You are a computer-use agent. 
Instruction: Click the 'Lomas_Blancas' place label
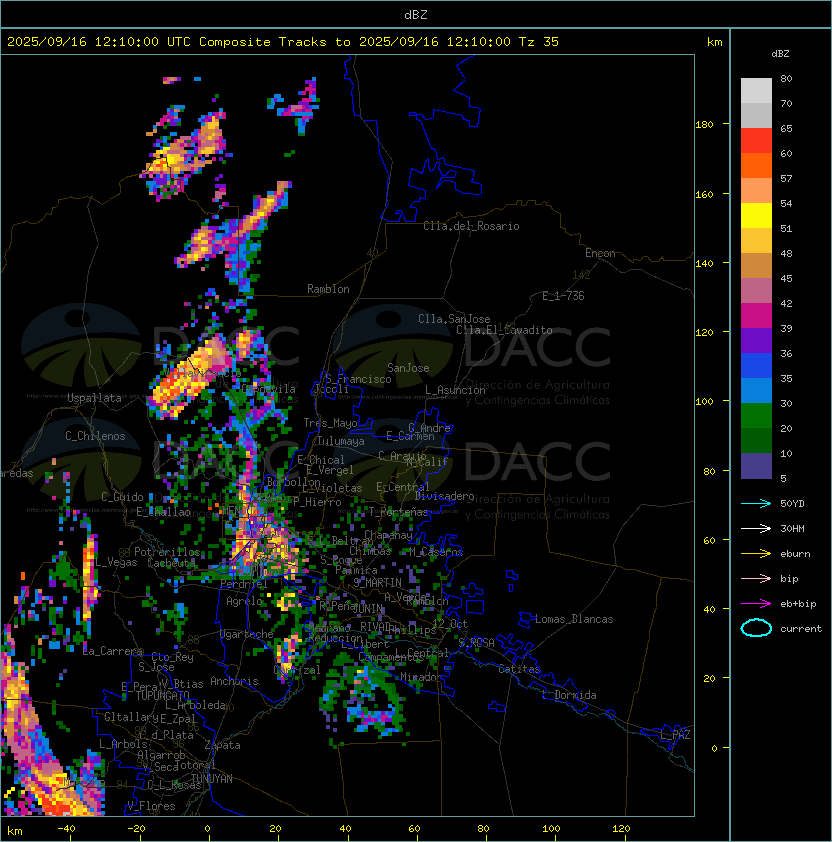point(574,619)
